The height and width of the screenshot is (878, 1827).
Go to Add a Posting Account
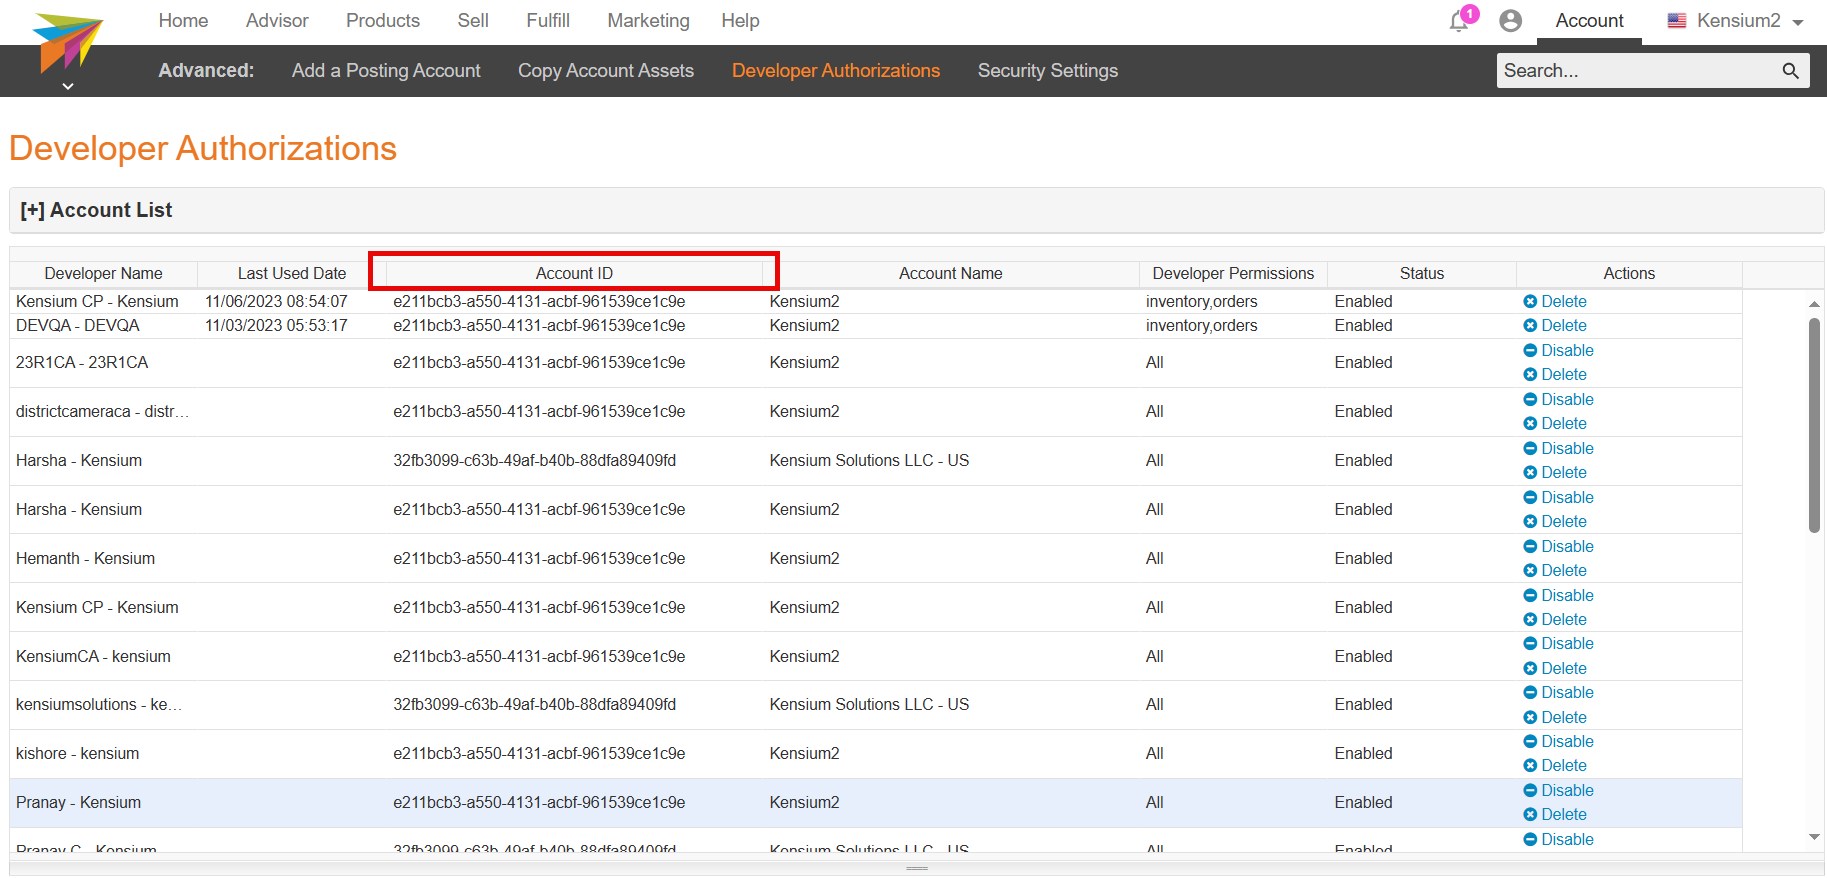point(386,71)
